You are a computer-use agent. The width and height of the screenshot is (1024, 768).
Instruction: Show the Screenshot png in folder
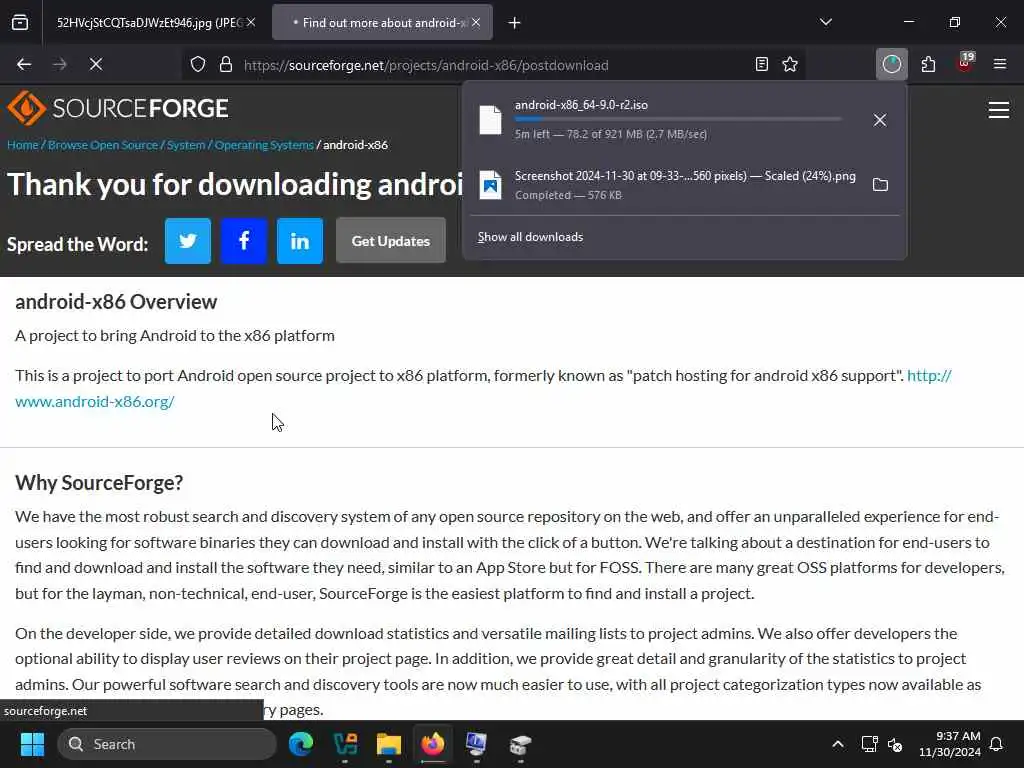pos(880,185)
